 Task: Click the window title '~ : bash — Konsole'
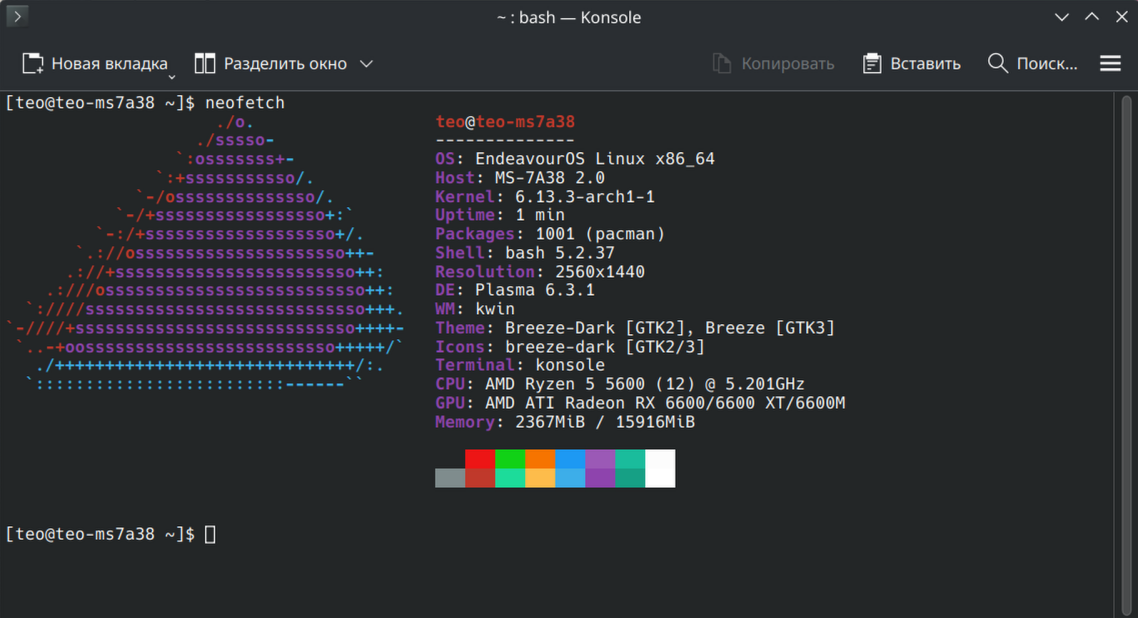point(569,17)
